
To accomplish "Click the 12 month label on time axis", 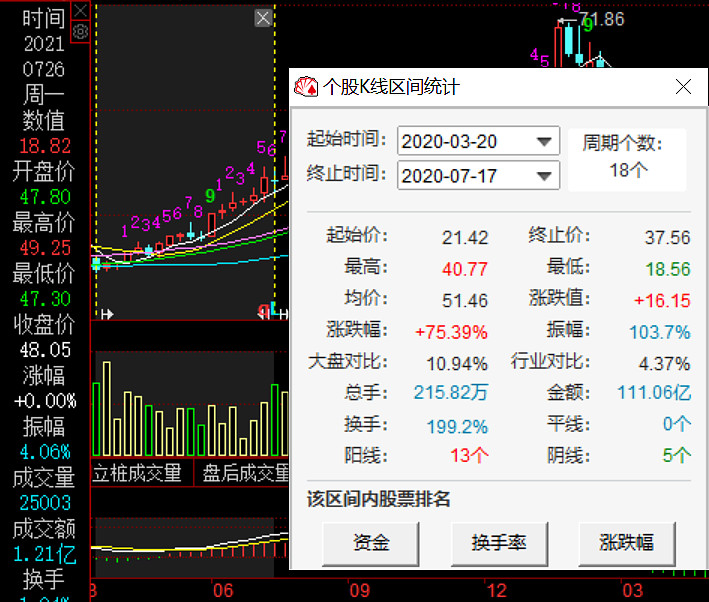I will click(x=496, y=591).
